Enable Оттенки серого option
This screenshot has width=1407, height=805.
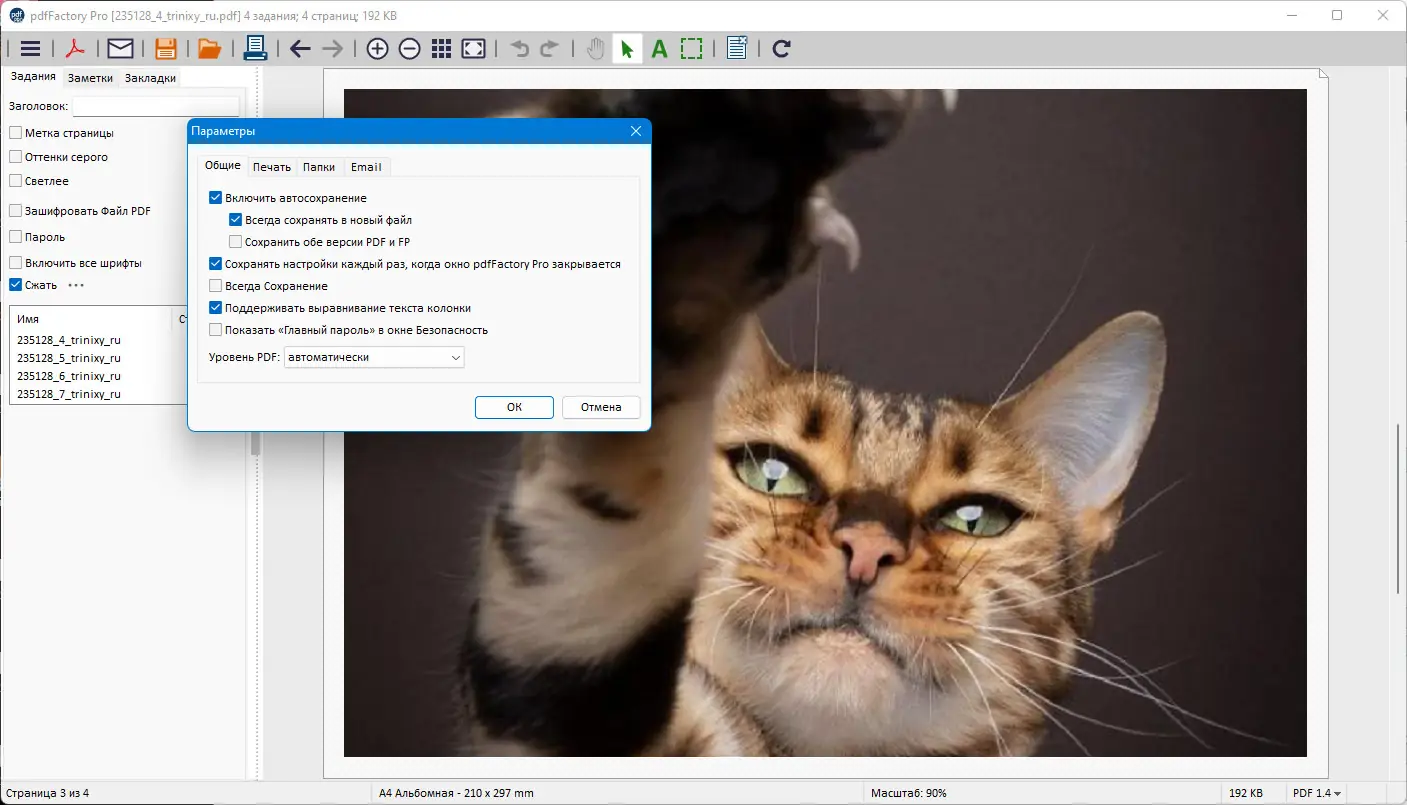[16, 157]
